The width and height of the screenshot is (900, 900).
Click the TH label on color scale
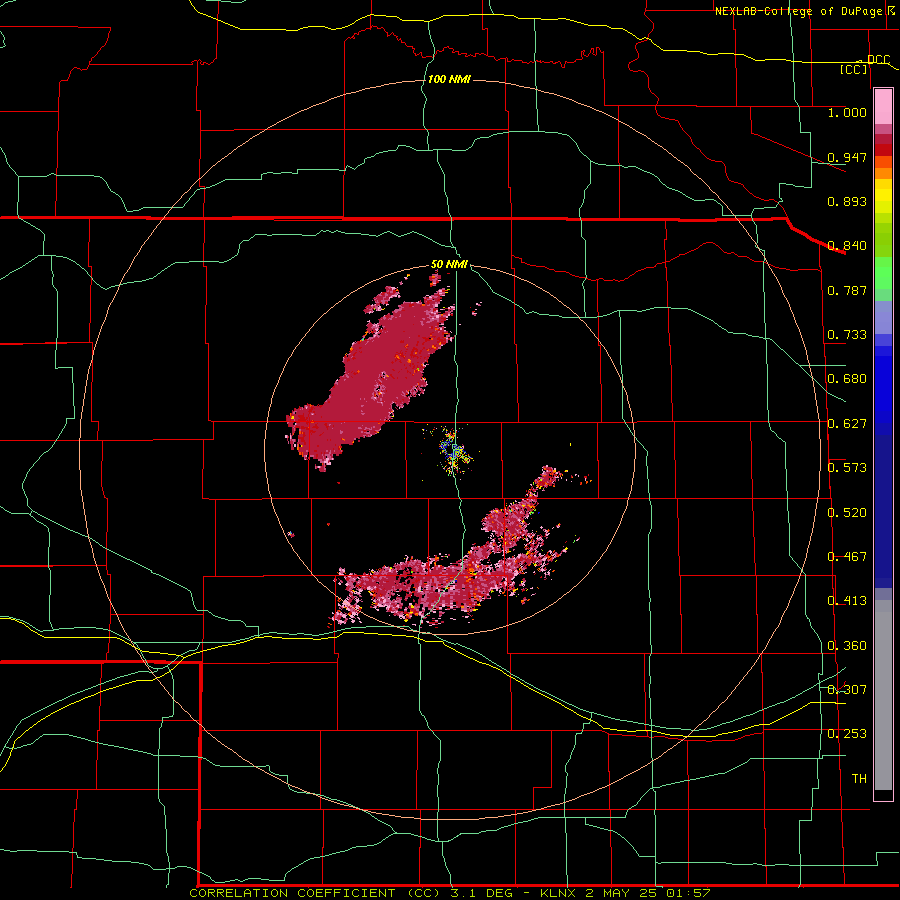(x=859, y=779)
